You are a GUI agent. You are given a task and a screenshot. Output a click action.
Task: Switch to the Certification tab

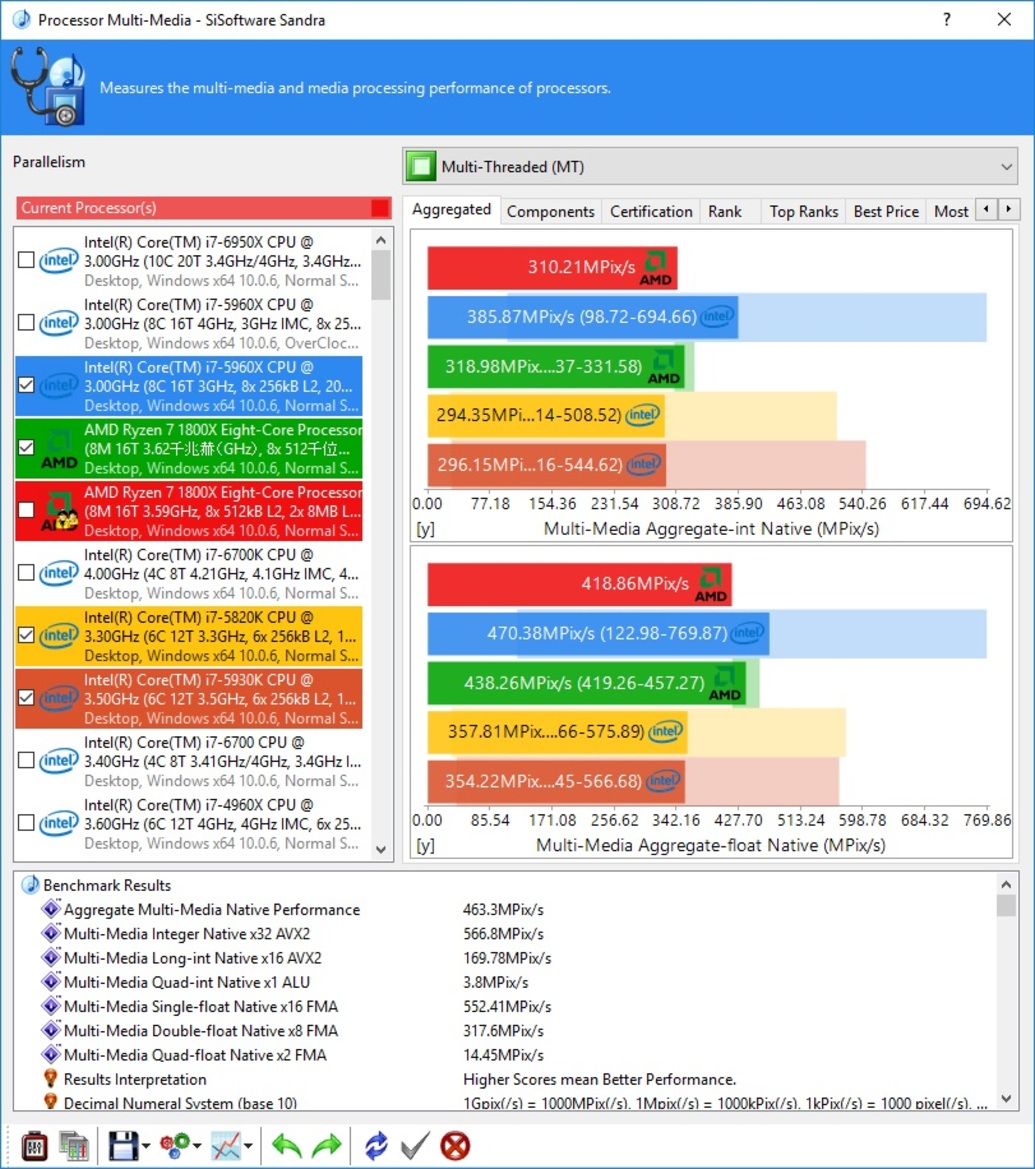pos(651,212)
